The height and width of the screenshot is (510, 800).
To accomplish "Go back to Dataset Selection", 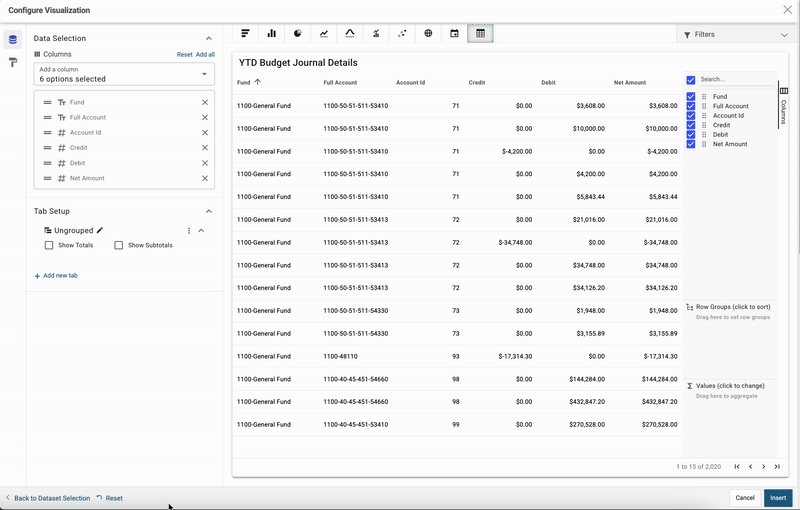I will point(47,498).
